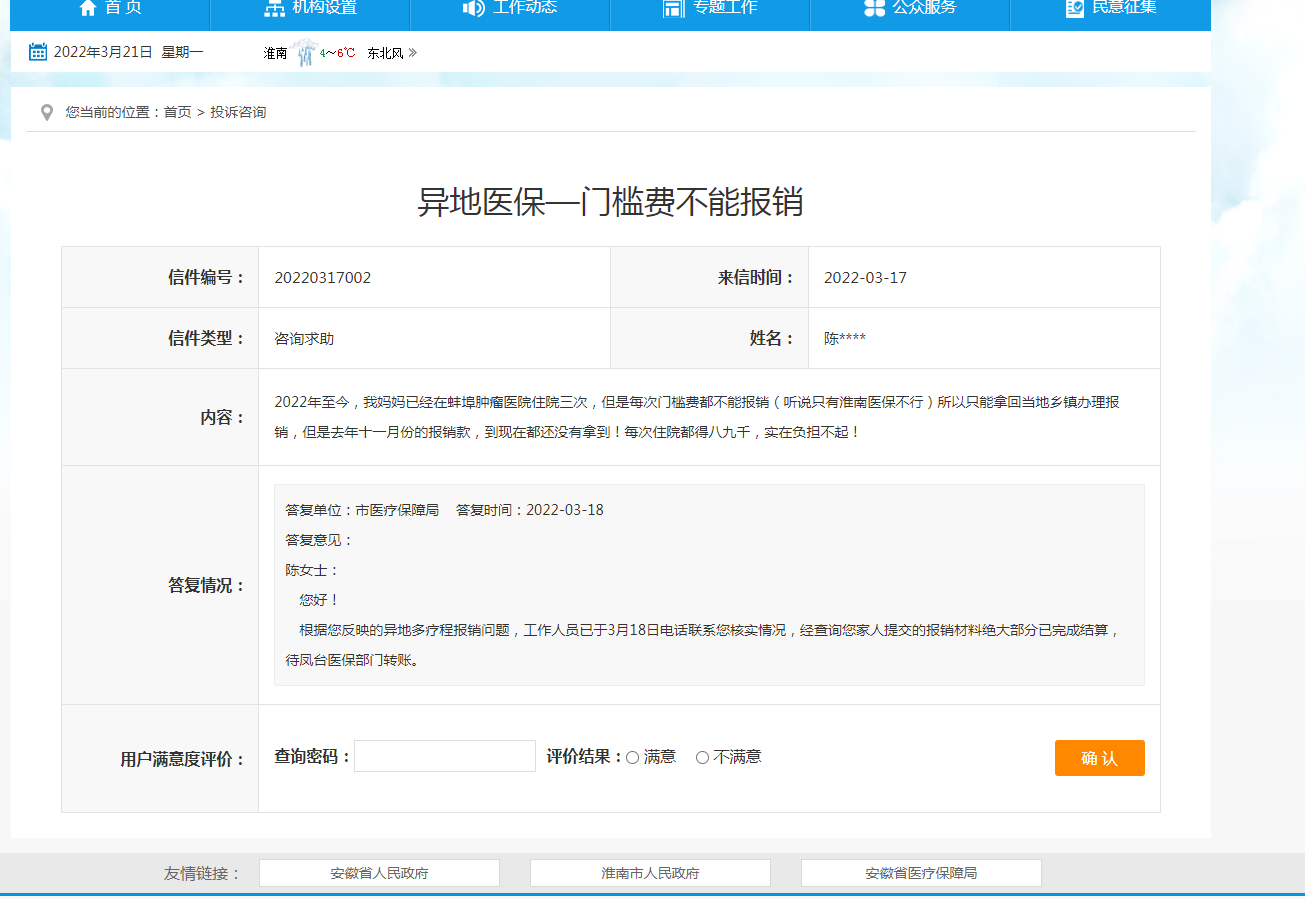The image size is (1305, 899).
Task: Click the location pin in the breadcrumb bar
Action: (47, 112)
